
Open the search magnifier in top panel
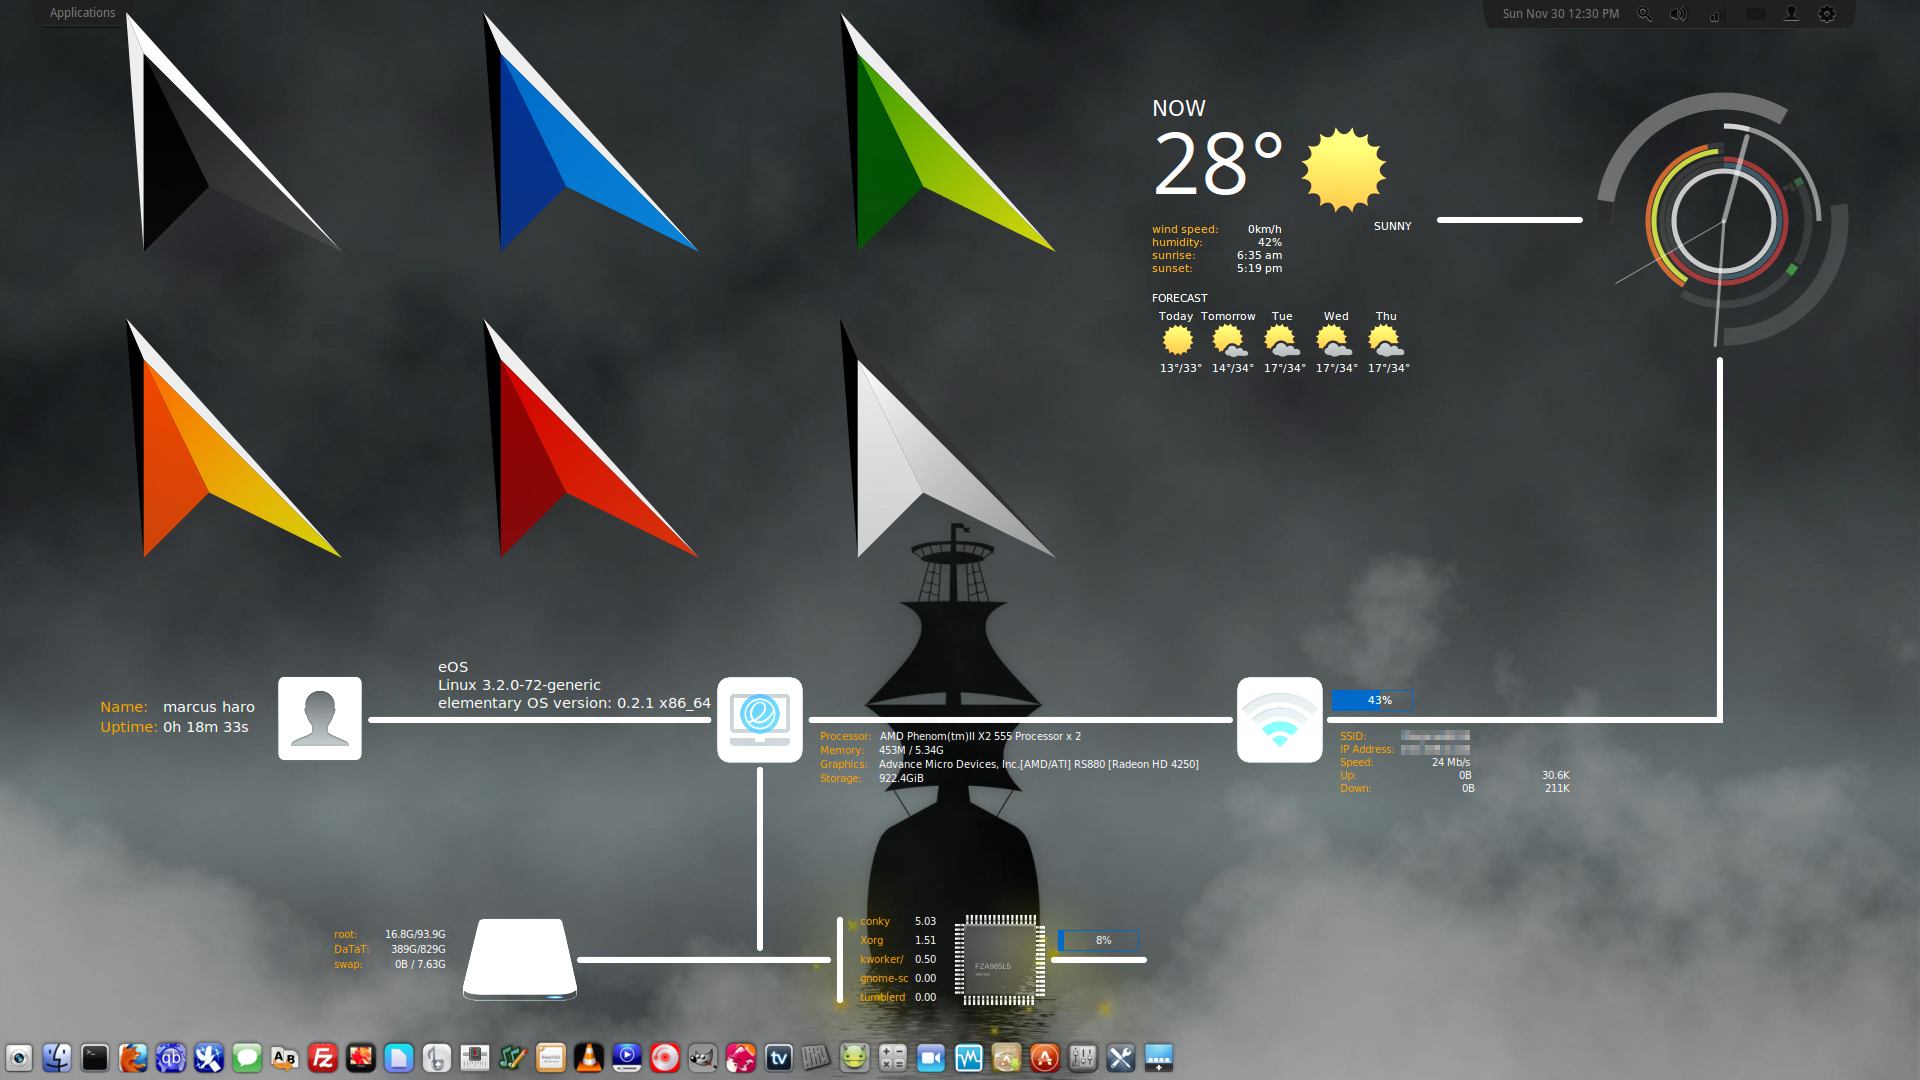click(x=1644, y=14)
